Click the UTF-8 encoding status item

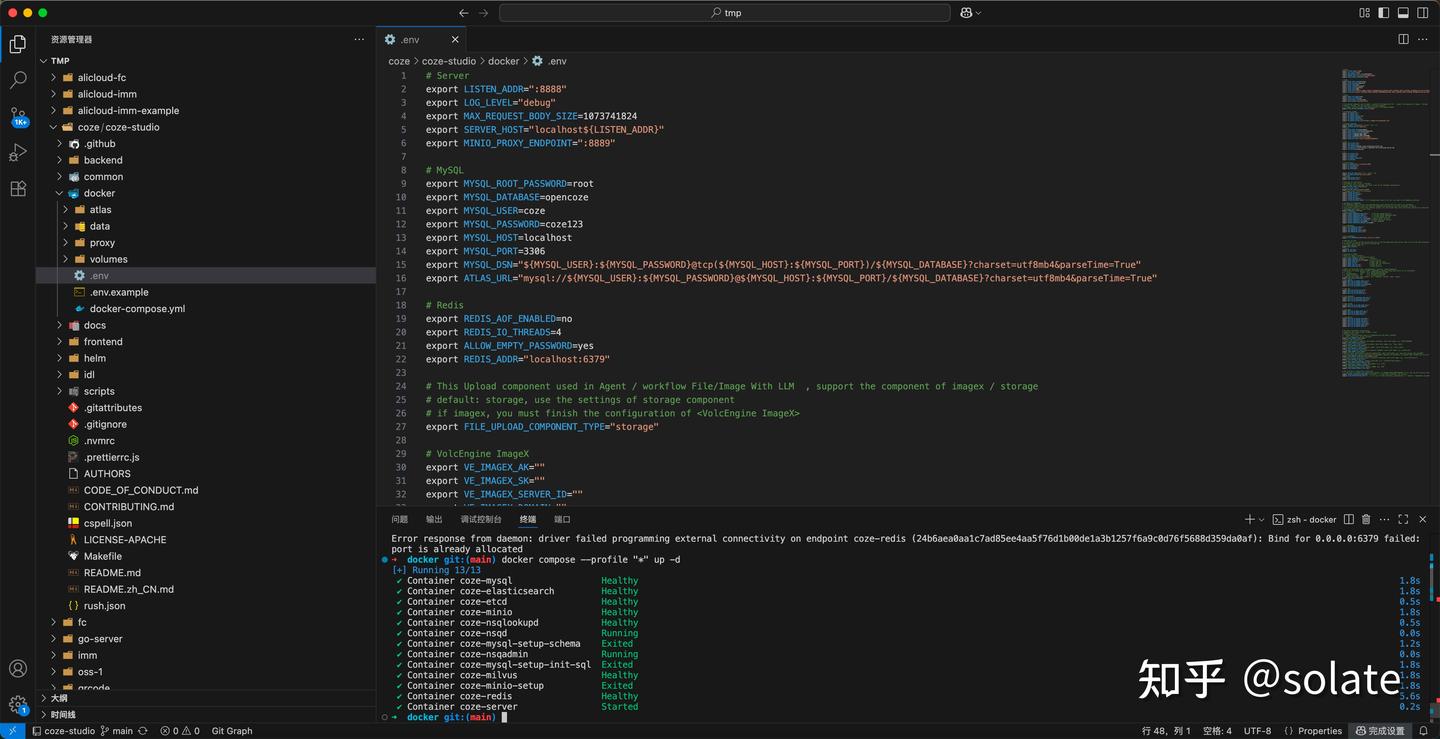pos(1257,731)
